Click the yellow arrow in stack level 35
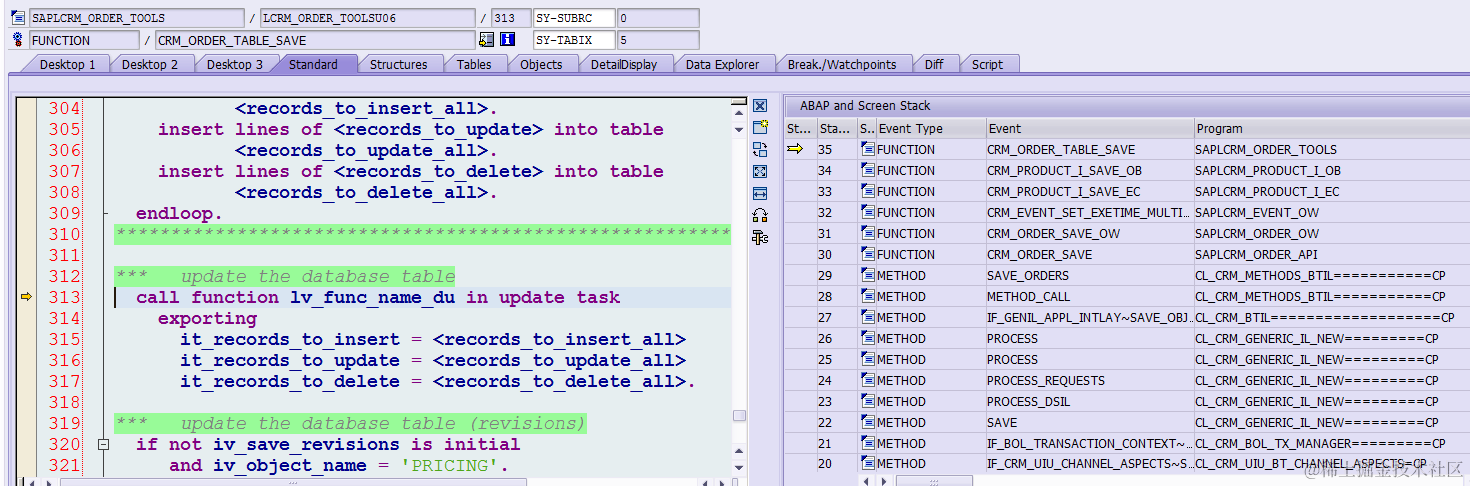The height and width of the screenshot is (486, 1470). pos(796,149)
